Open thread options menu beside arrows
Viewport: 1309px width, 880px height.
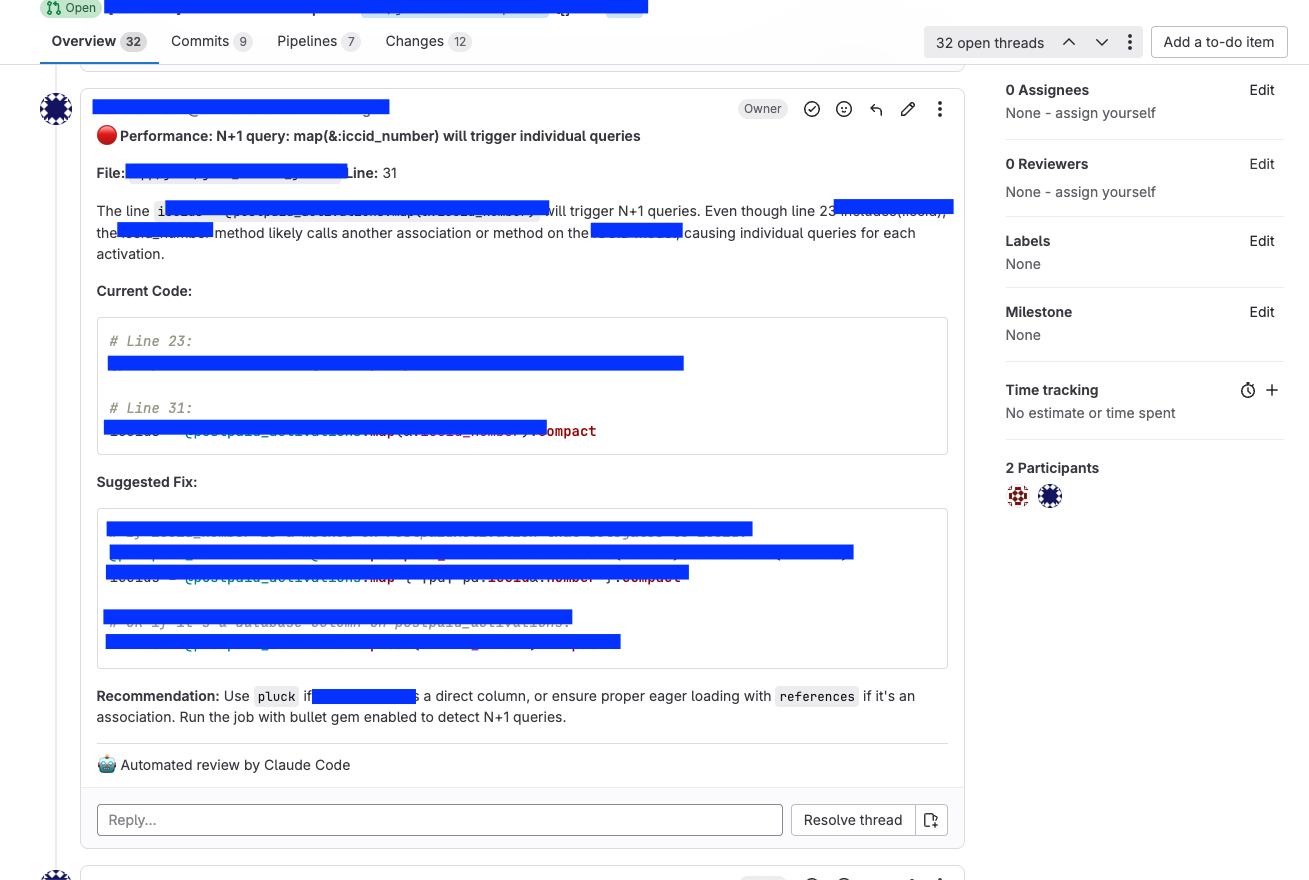(x=1130, y=42)
